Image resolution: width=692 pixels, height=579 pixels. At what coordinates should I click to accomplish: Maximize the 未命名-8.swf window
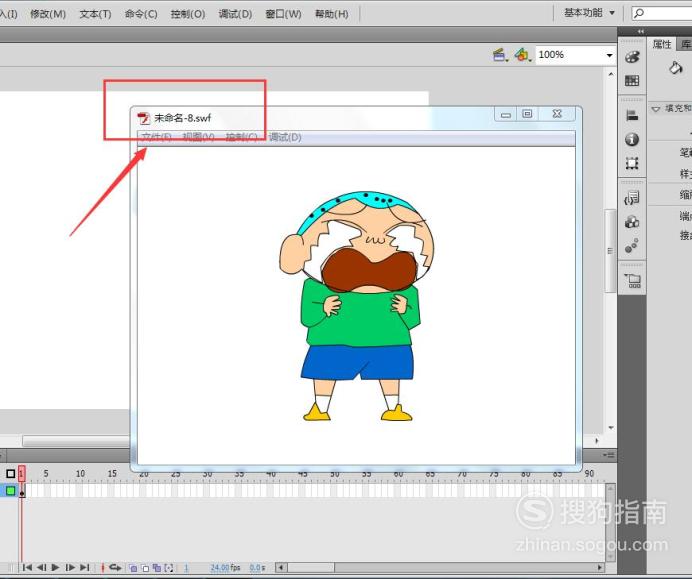[x=527, y=114]
